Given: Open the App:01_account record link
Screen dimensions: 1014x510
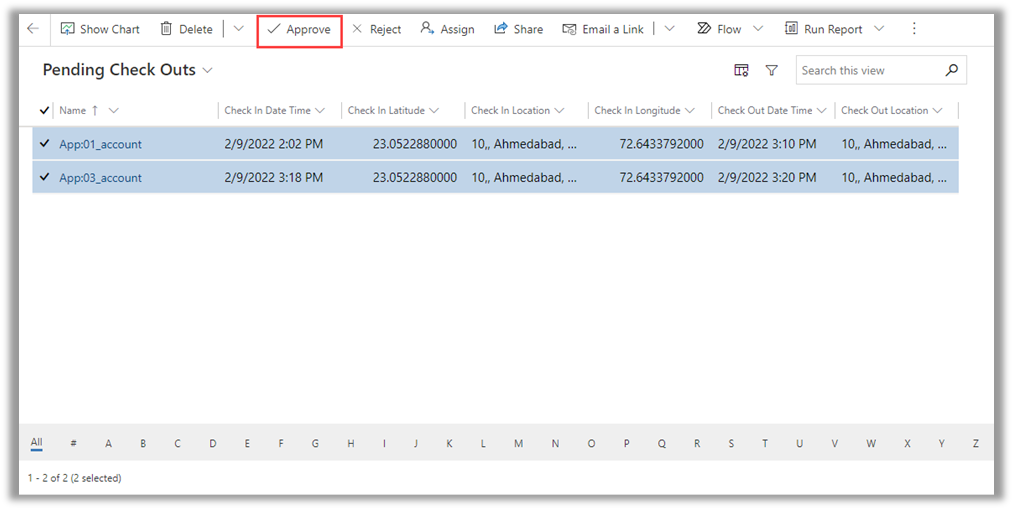Looking at the screenshot, I should (x=100, y=144).
